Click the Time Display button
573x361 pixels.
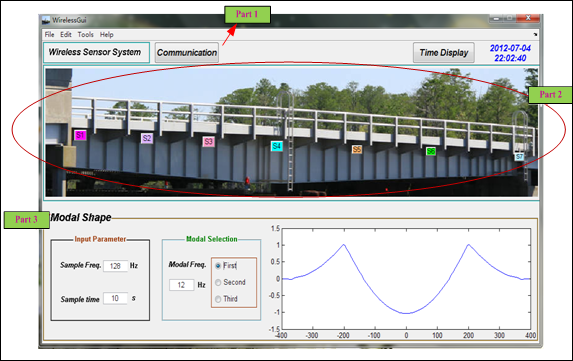point(444,53)
